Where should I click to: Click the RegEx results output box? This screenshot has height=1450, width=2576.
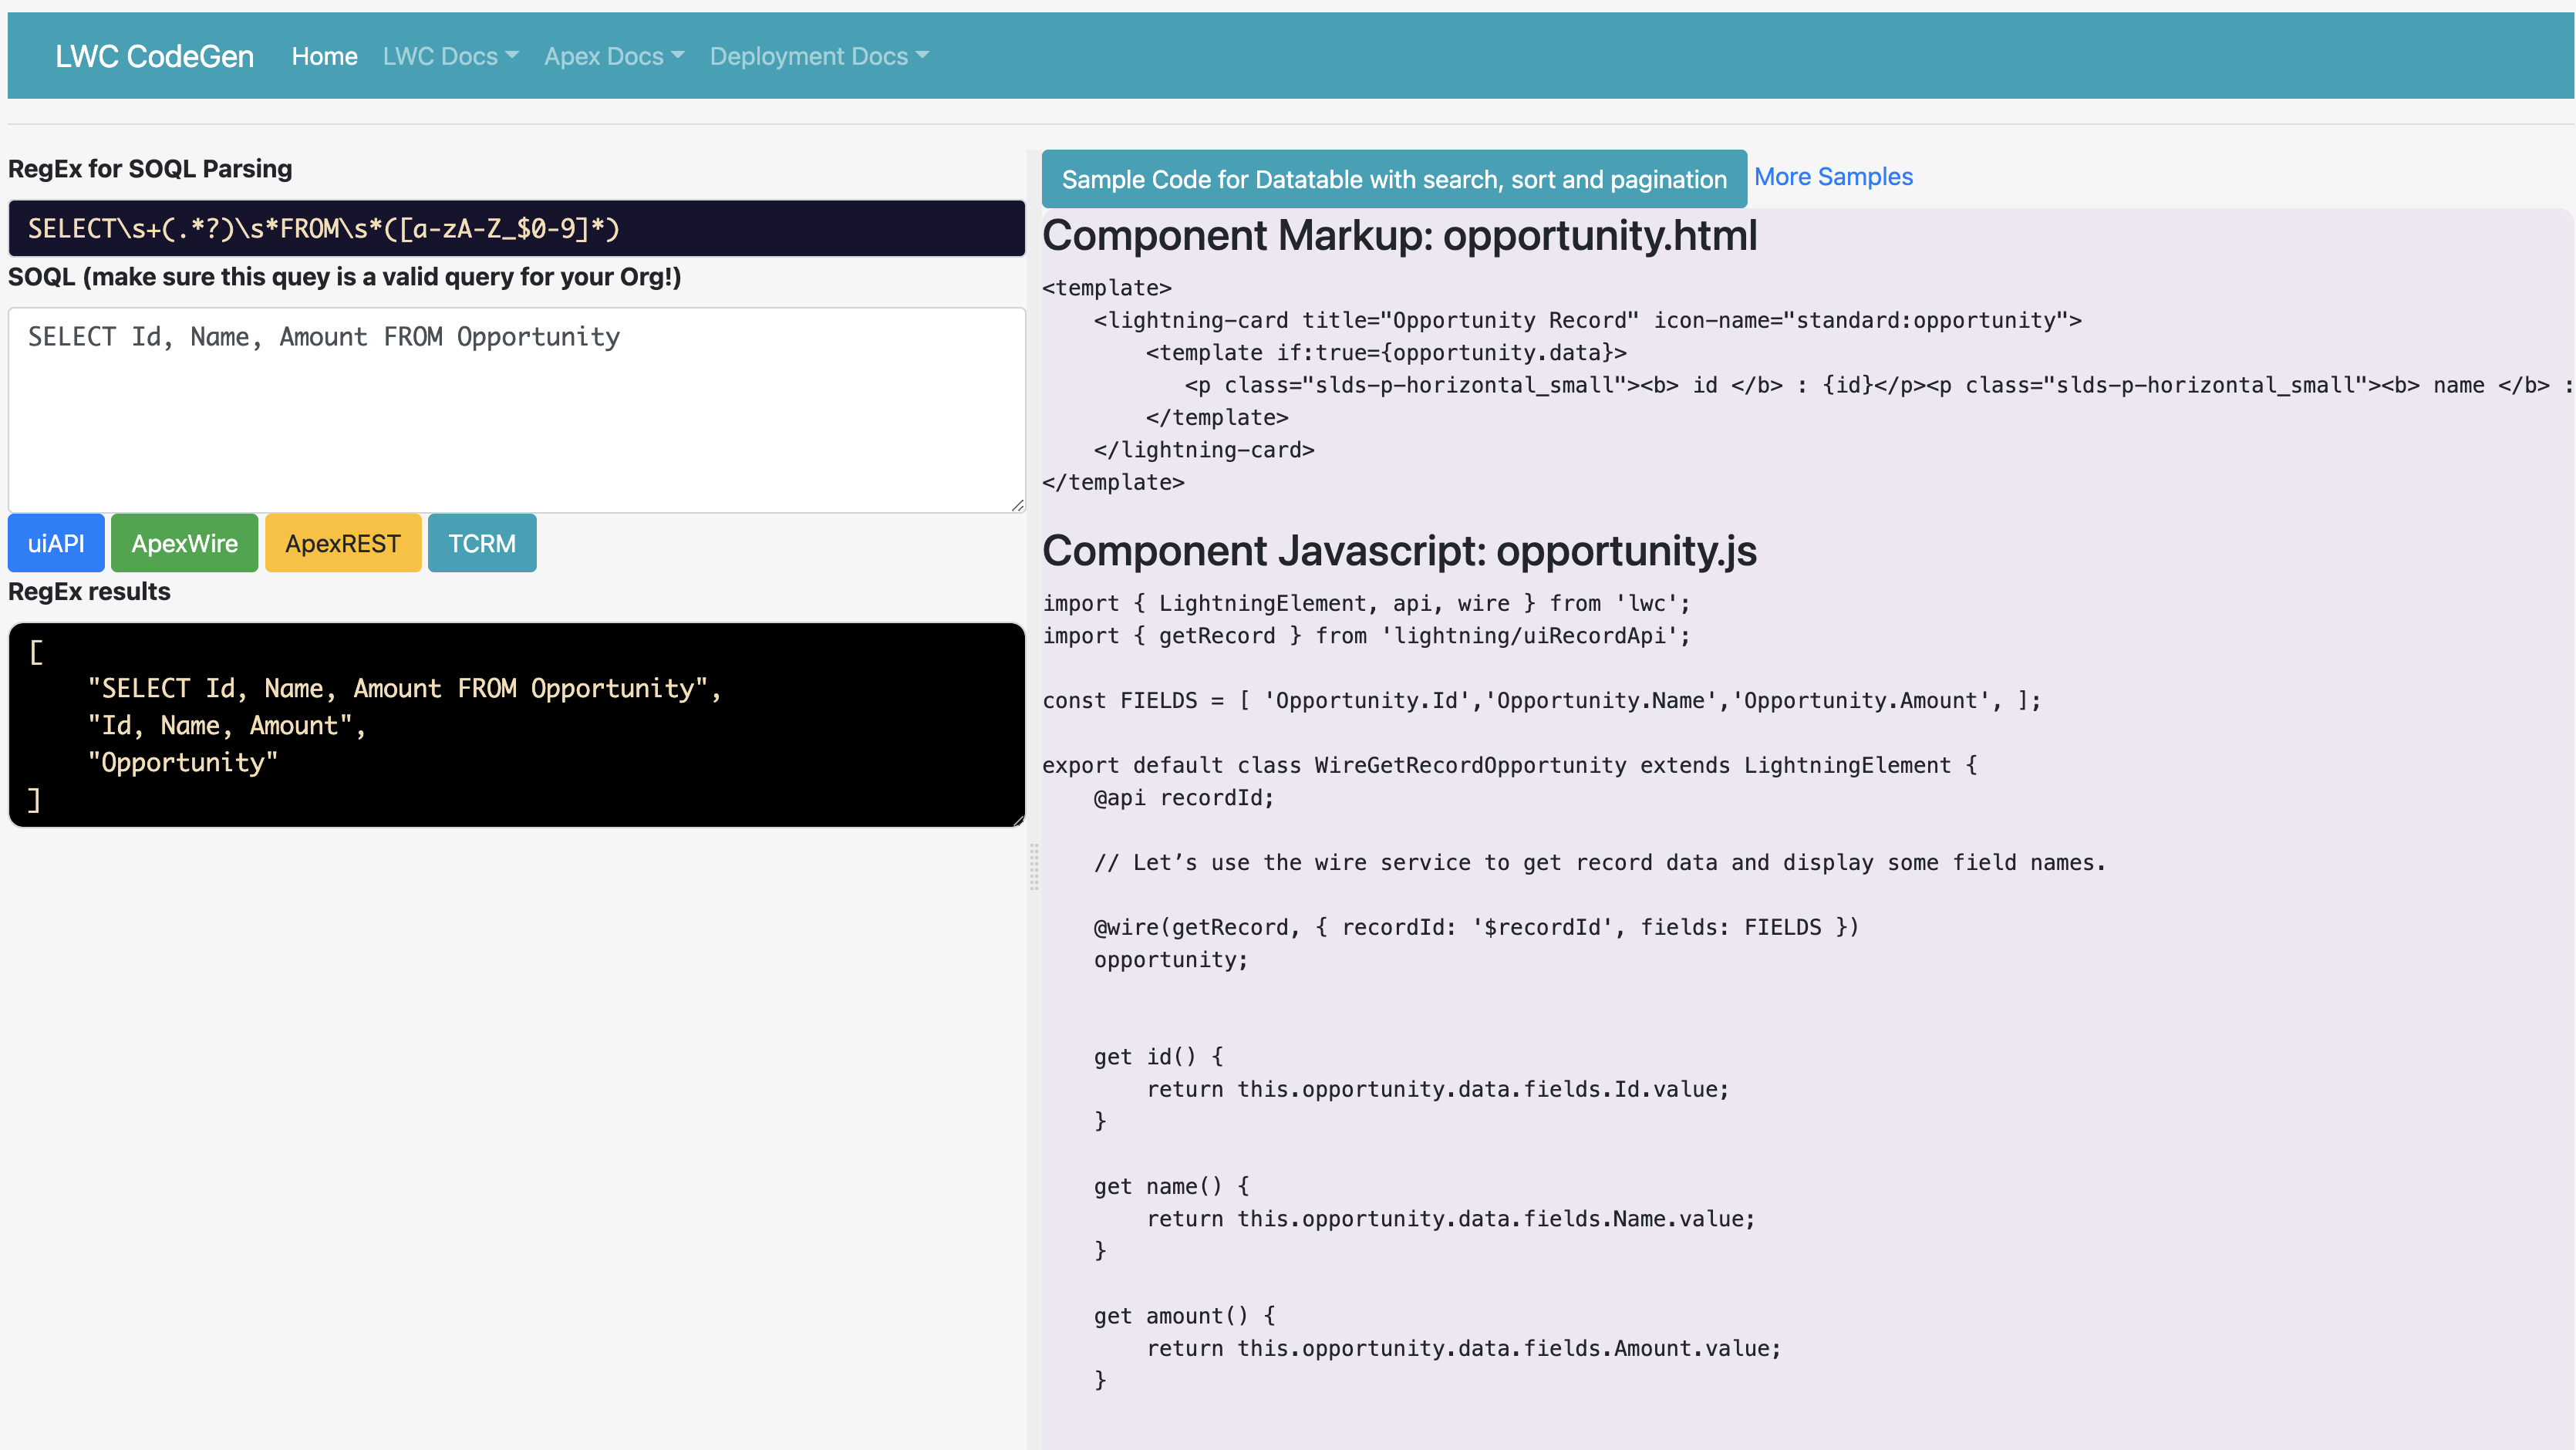[x=516, y=725]
